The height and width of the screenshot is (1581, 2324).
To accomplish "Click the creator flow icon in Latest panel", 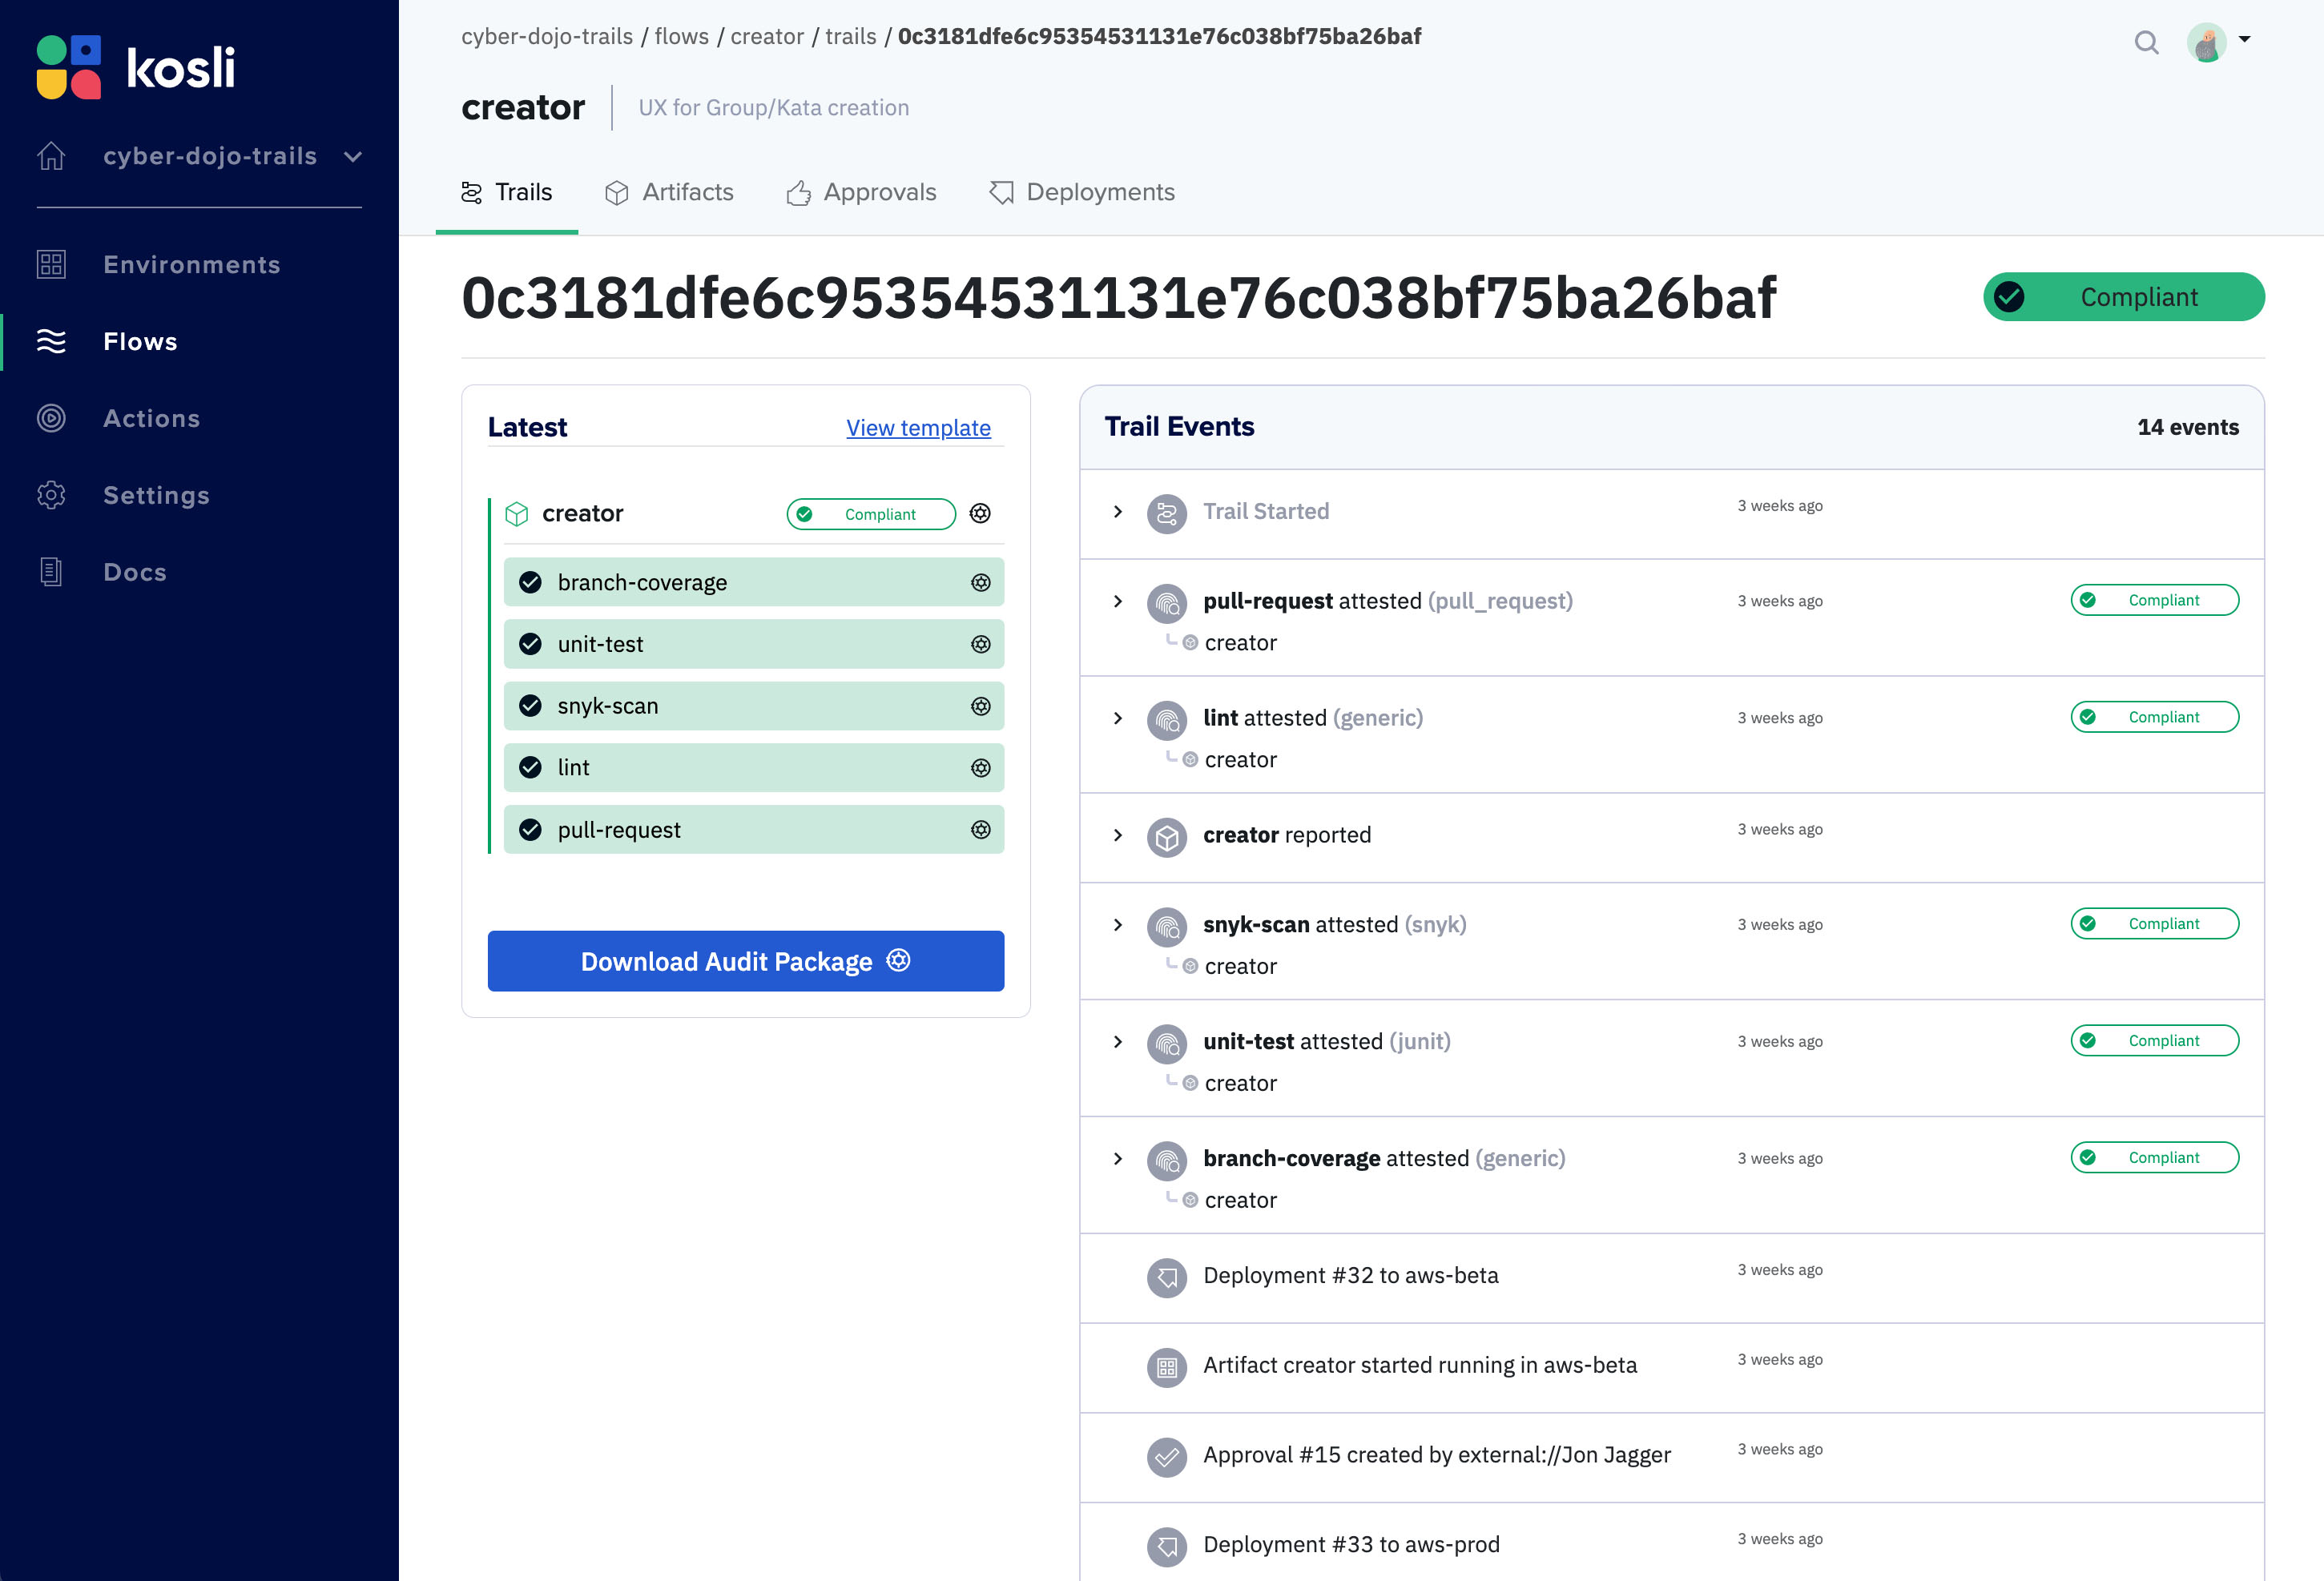I will pos(515,513).
